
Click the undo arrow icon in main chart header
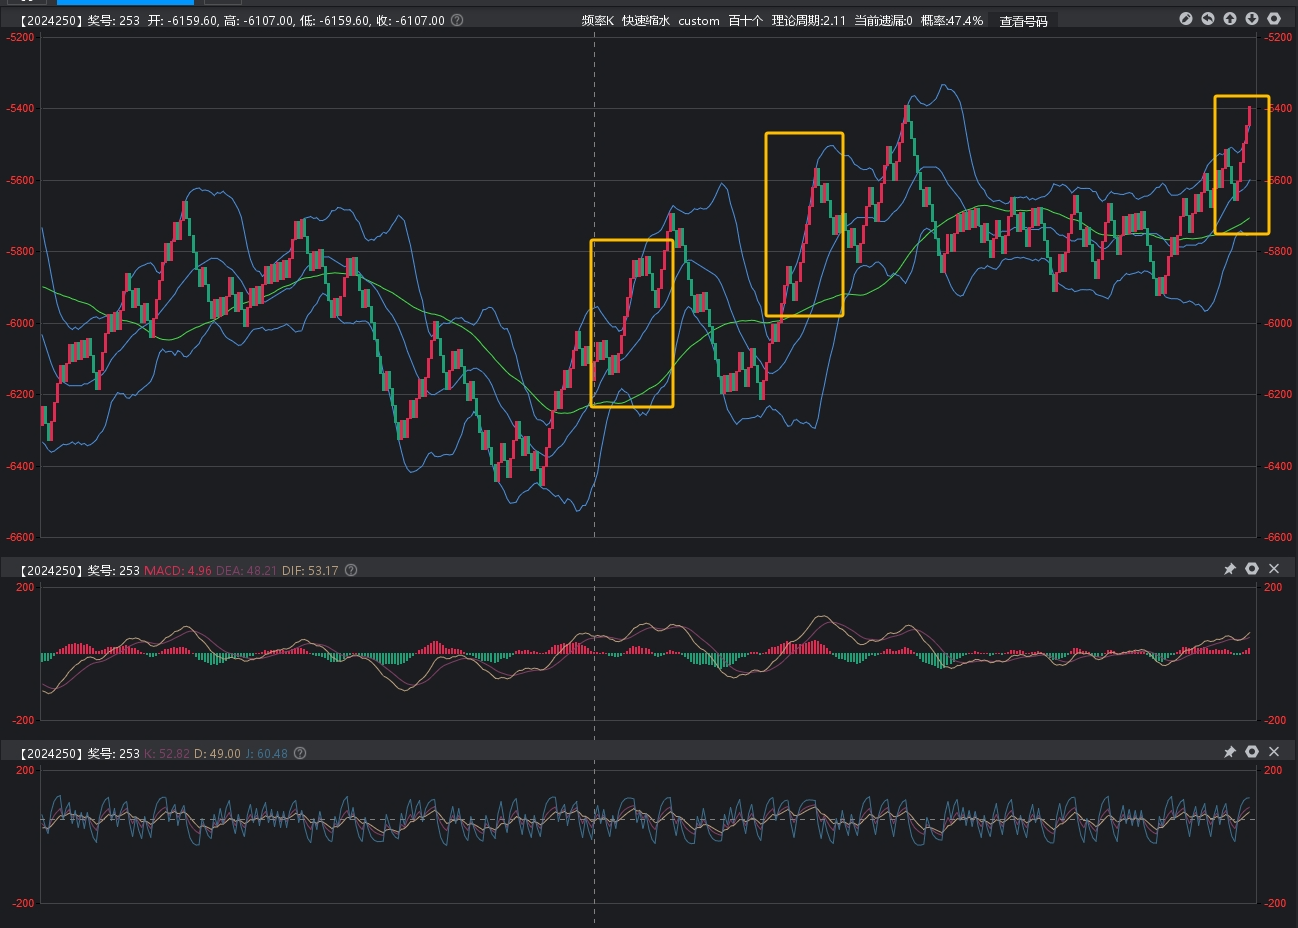tap(1208, 19)
